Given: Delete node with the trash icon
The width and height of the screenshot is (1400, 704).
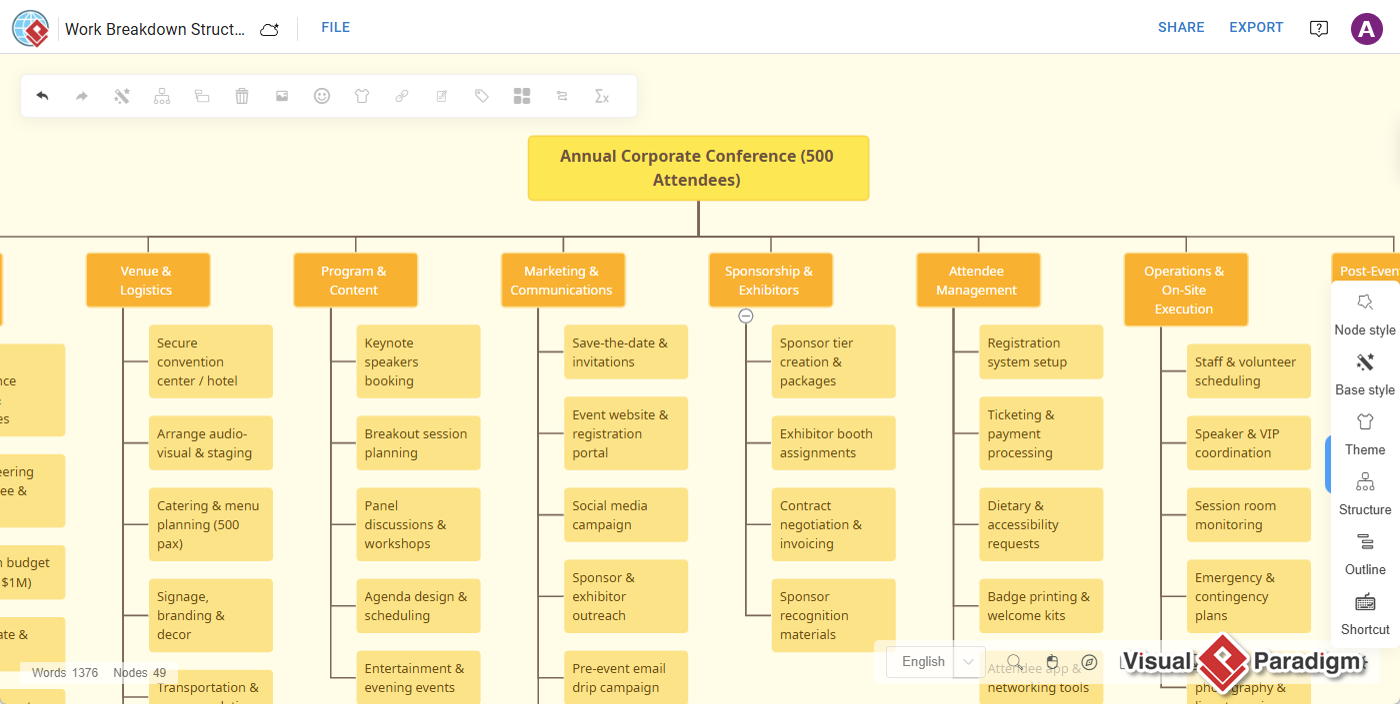Looking at the screenshot, I should click(x=242, y=96).
